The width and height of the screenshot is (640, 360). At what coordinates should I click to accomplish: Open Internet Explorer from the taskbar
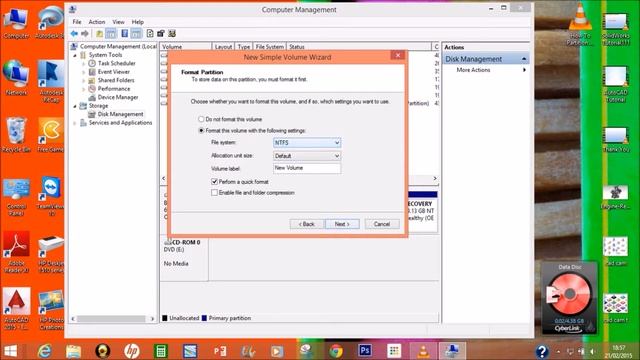[44, 351]
